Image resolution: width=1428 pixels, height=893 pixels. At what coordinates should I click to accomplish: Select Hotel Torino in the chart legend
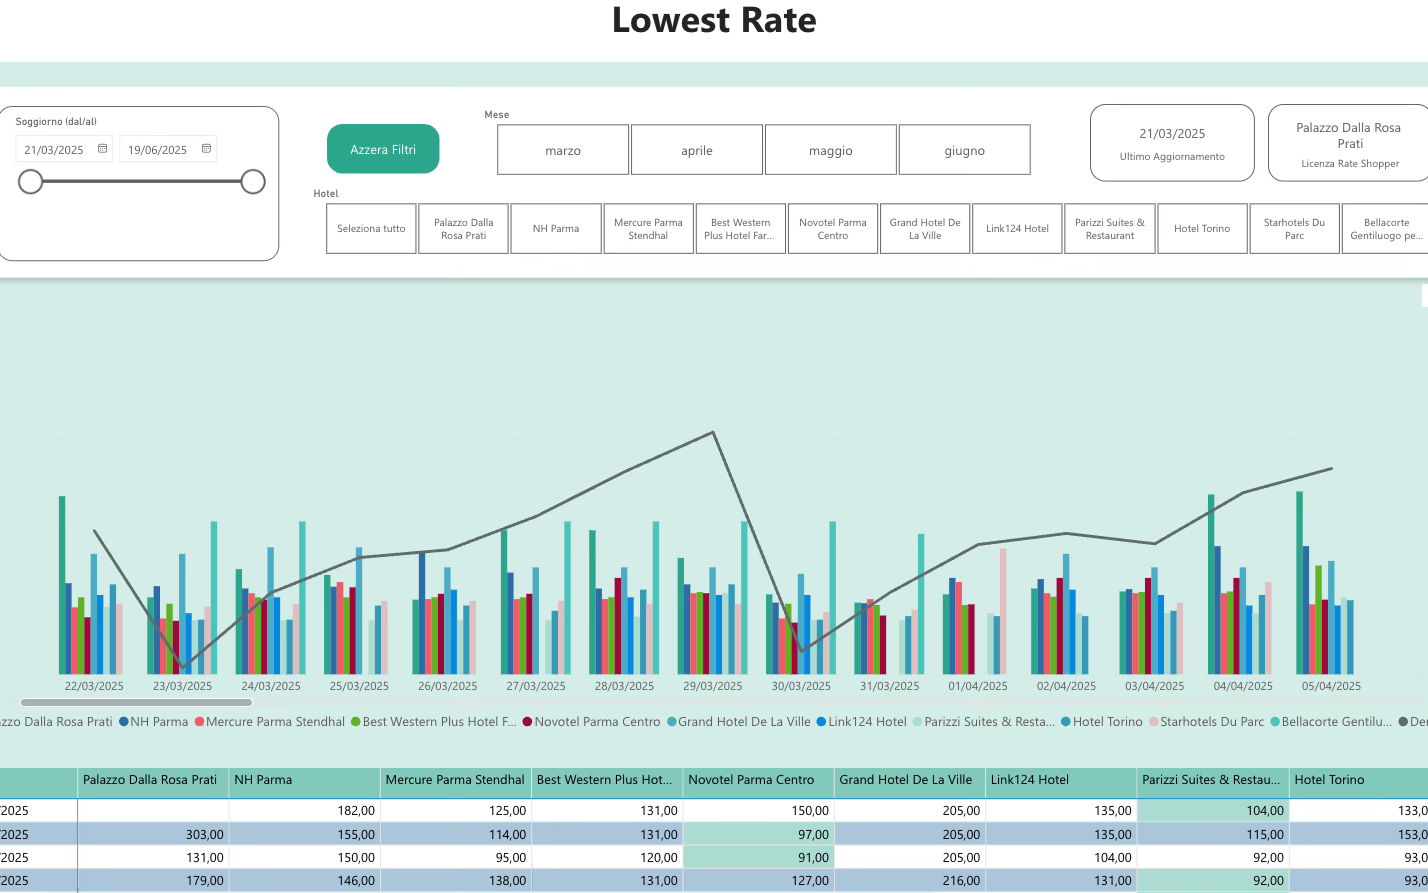coord(1102,722)
